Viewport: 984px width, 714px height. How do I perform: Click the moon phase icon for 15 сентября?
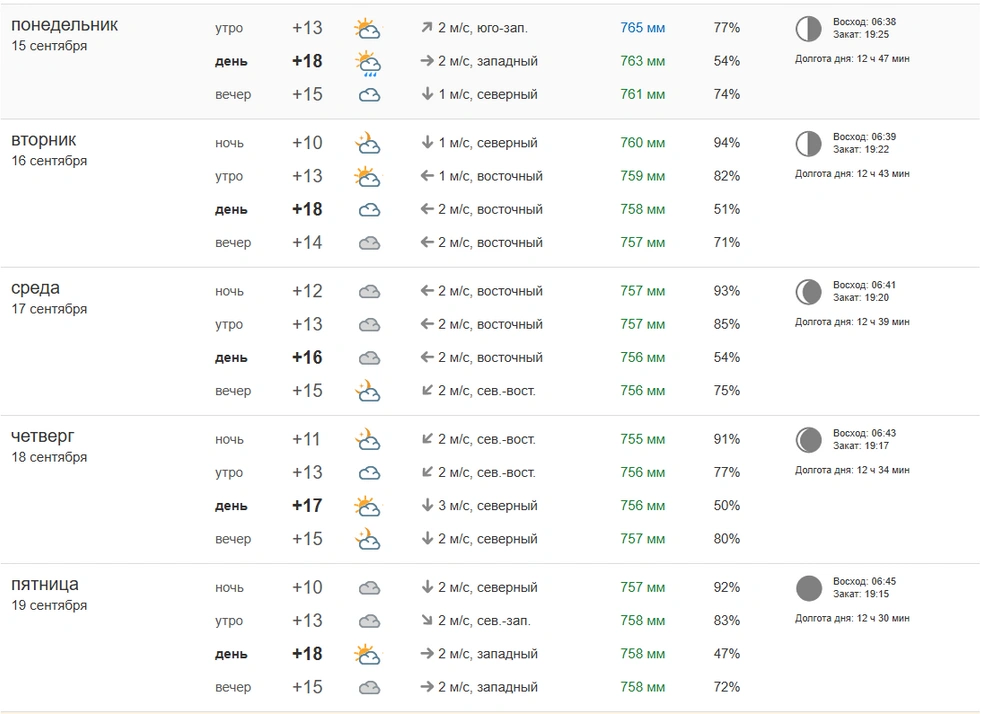[x=808, y=29]
